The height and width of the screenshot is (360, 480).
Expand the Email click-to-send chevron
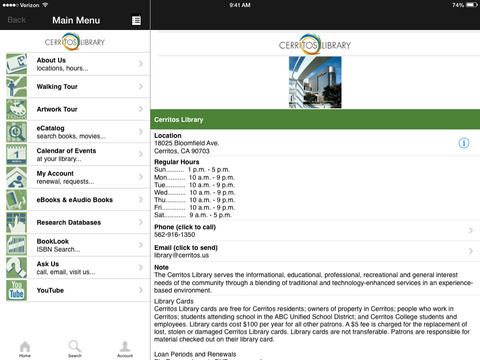471,251
